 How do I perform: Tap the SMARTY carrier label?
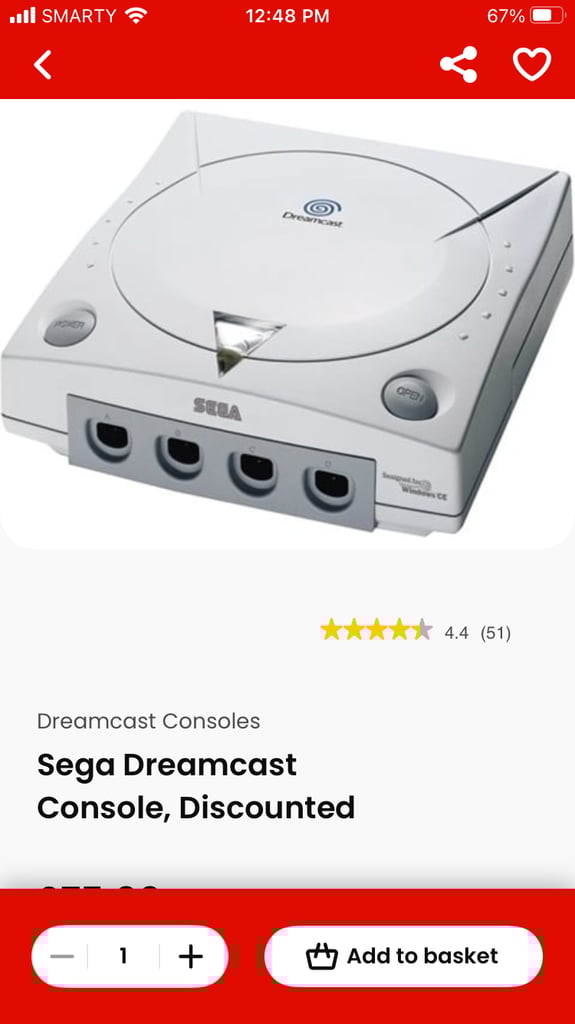click(x=79, y=16)
